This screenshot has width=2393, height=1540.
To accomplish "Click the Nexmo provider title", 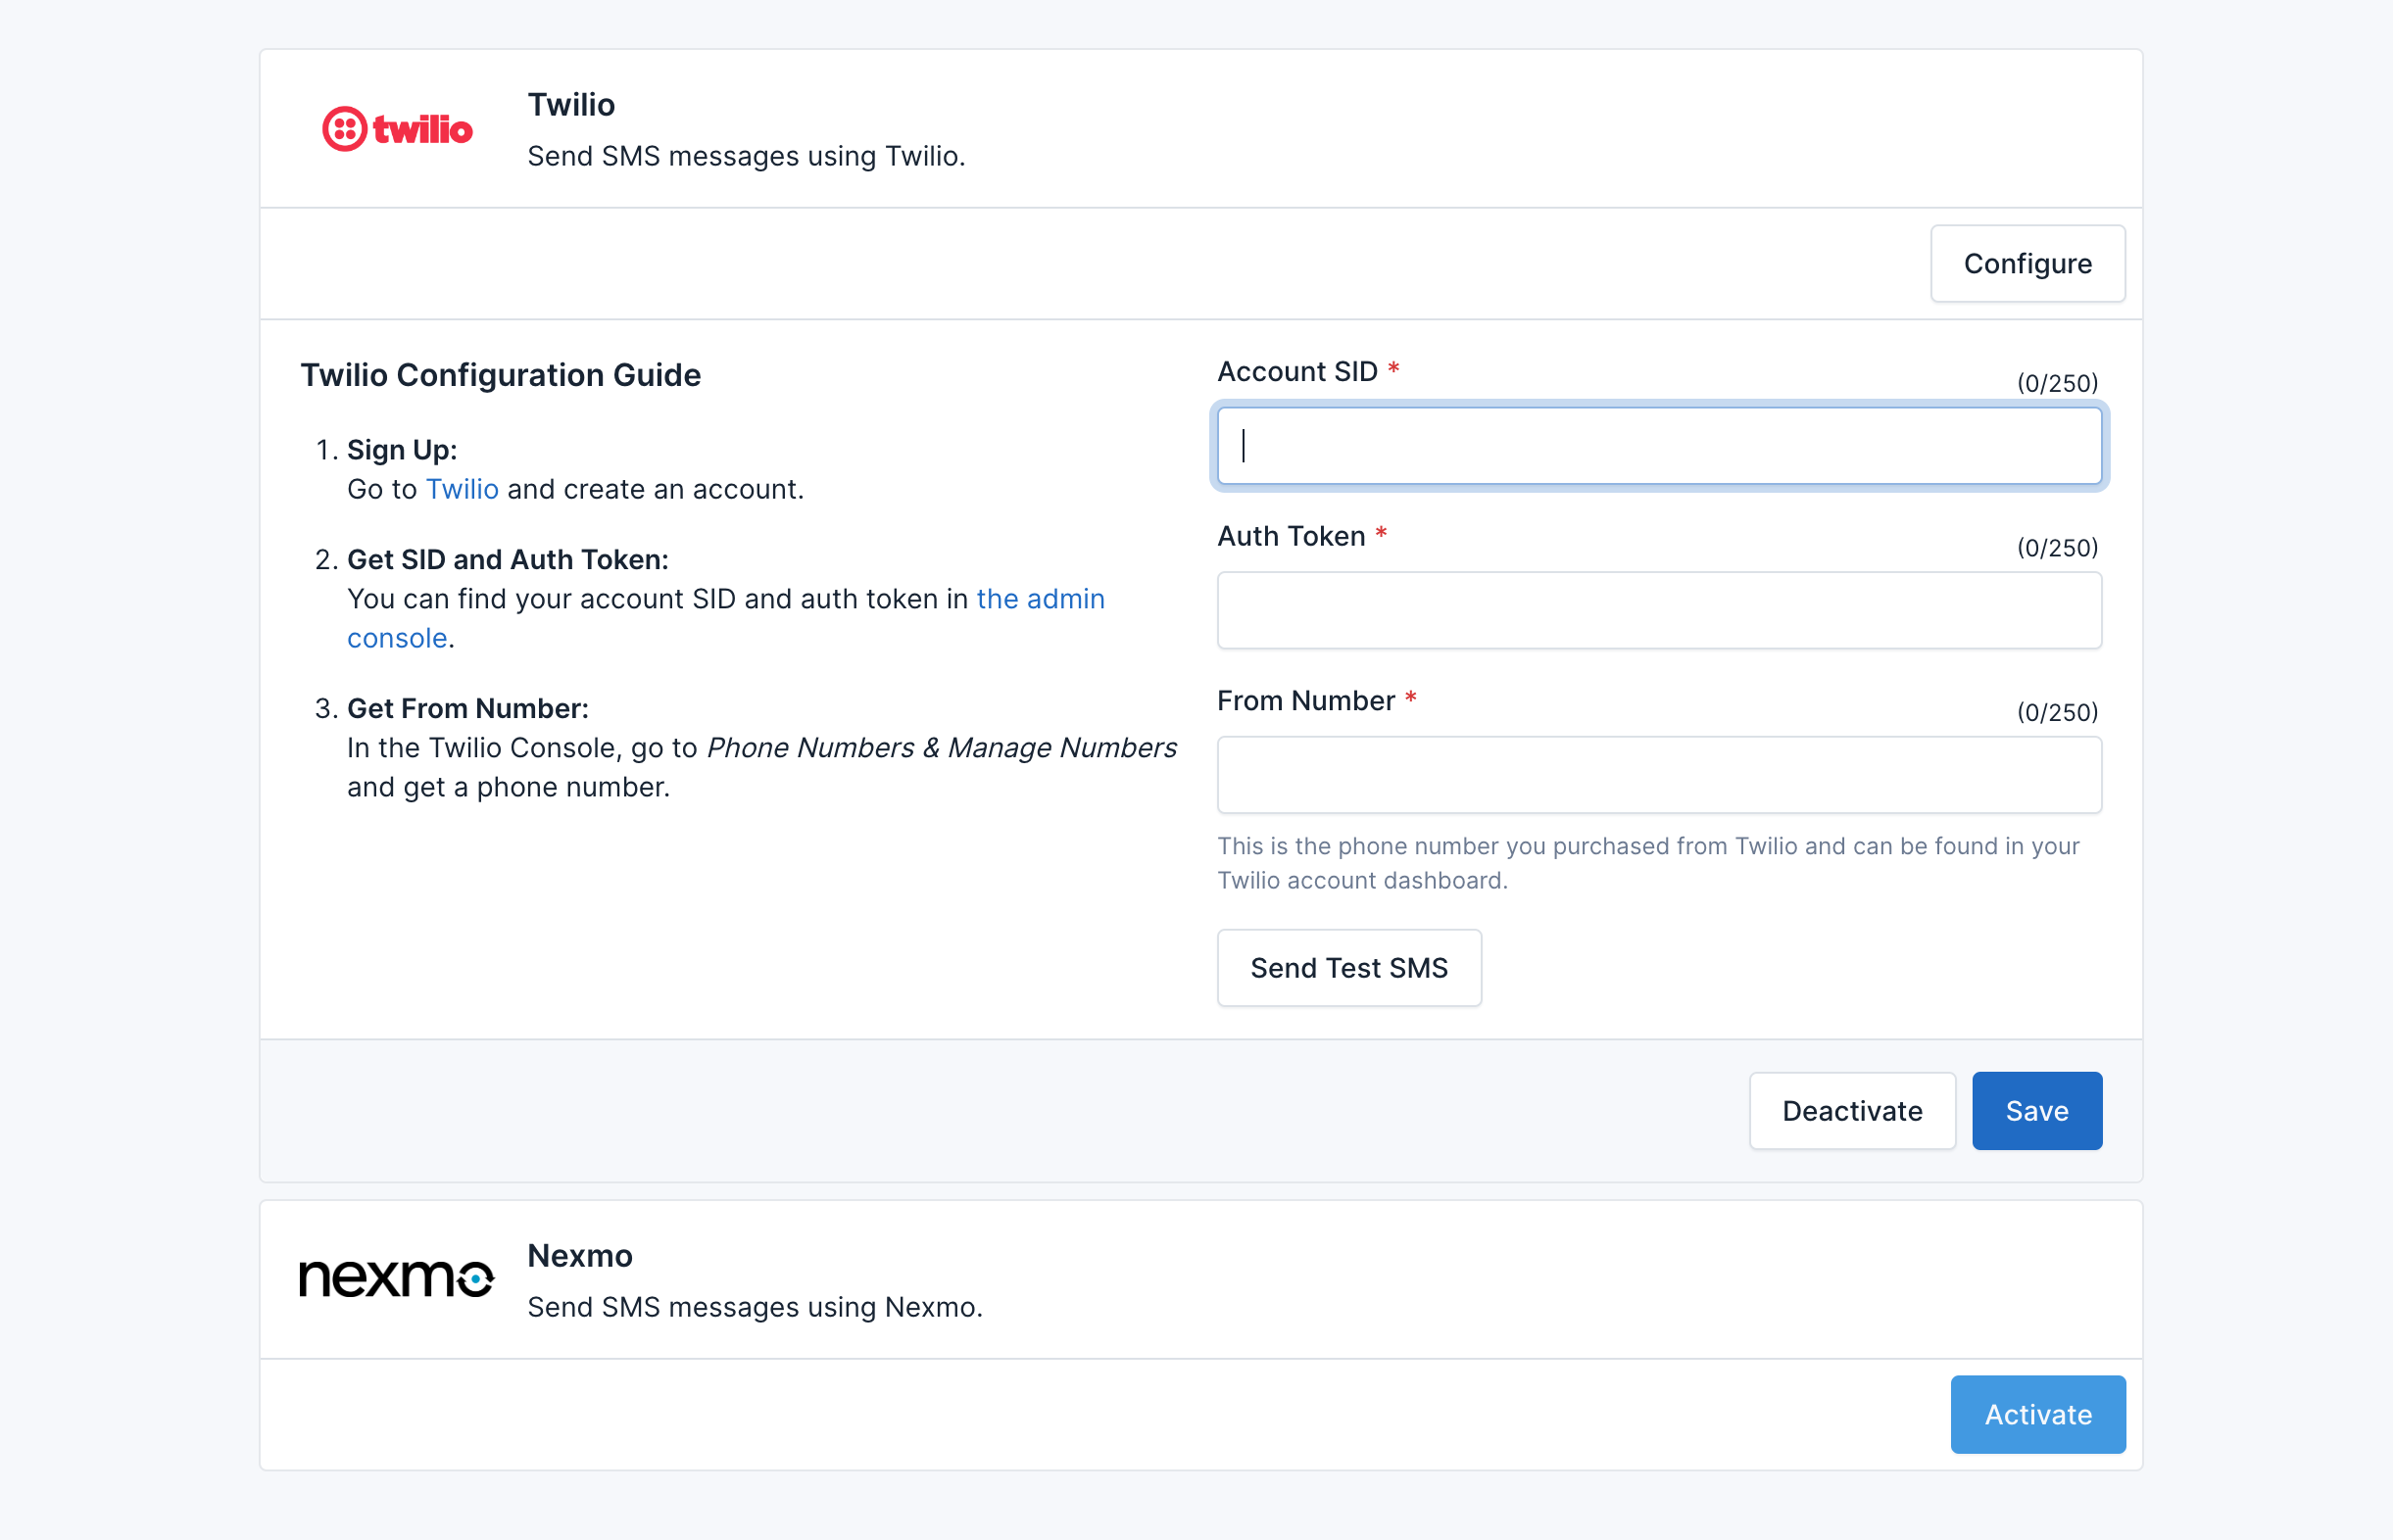I will point(579,1256).
